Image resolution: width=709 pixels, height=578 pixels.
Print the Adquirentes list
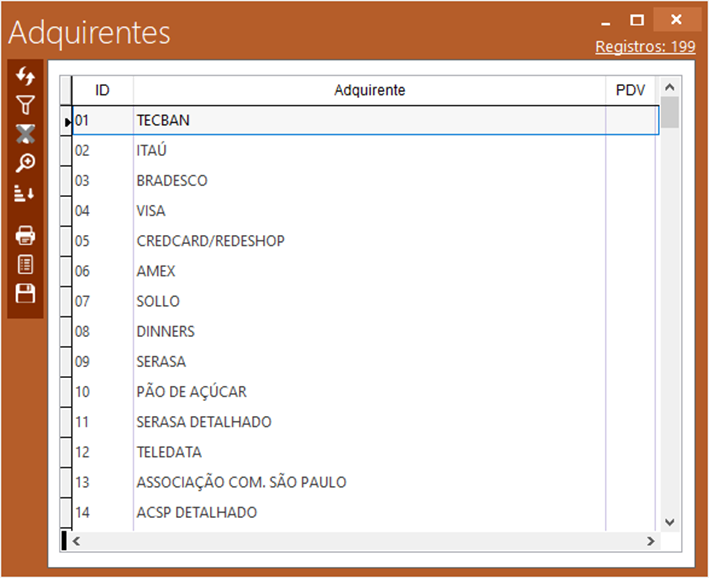tap(26, 236)
